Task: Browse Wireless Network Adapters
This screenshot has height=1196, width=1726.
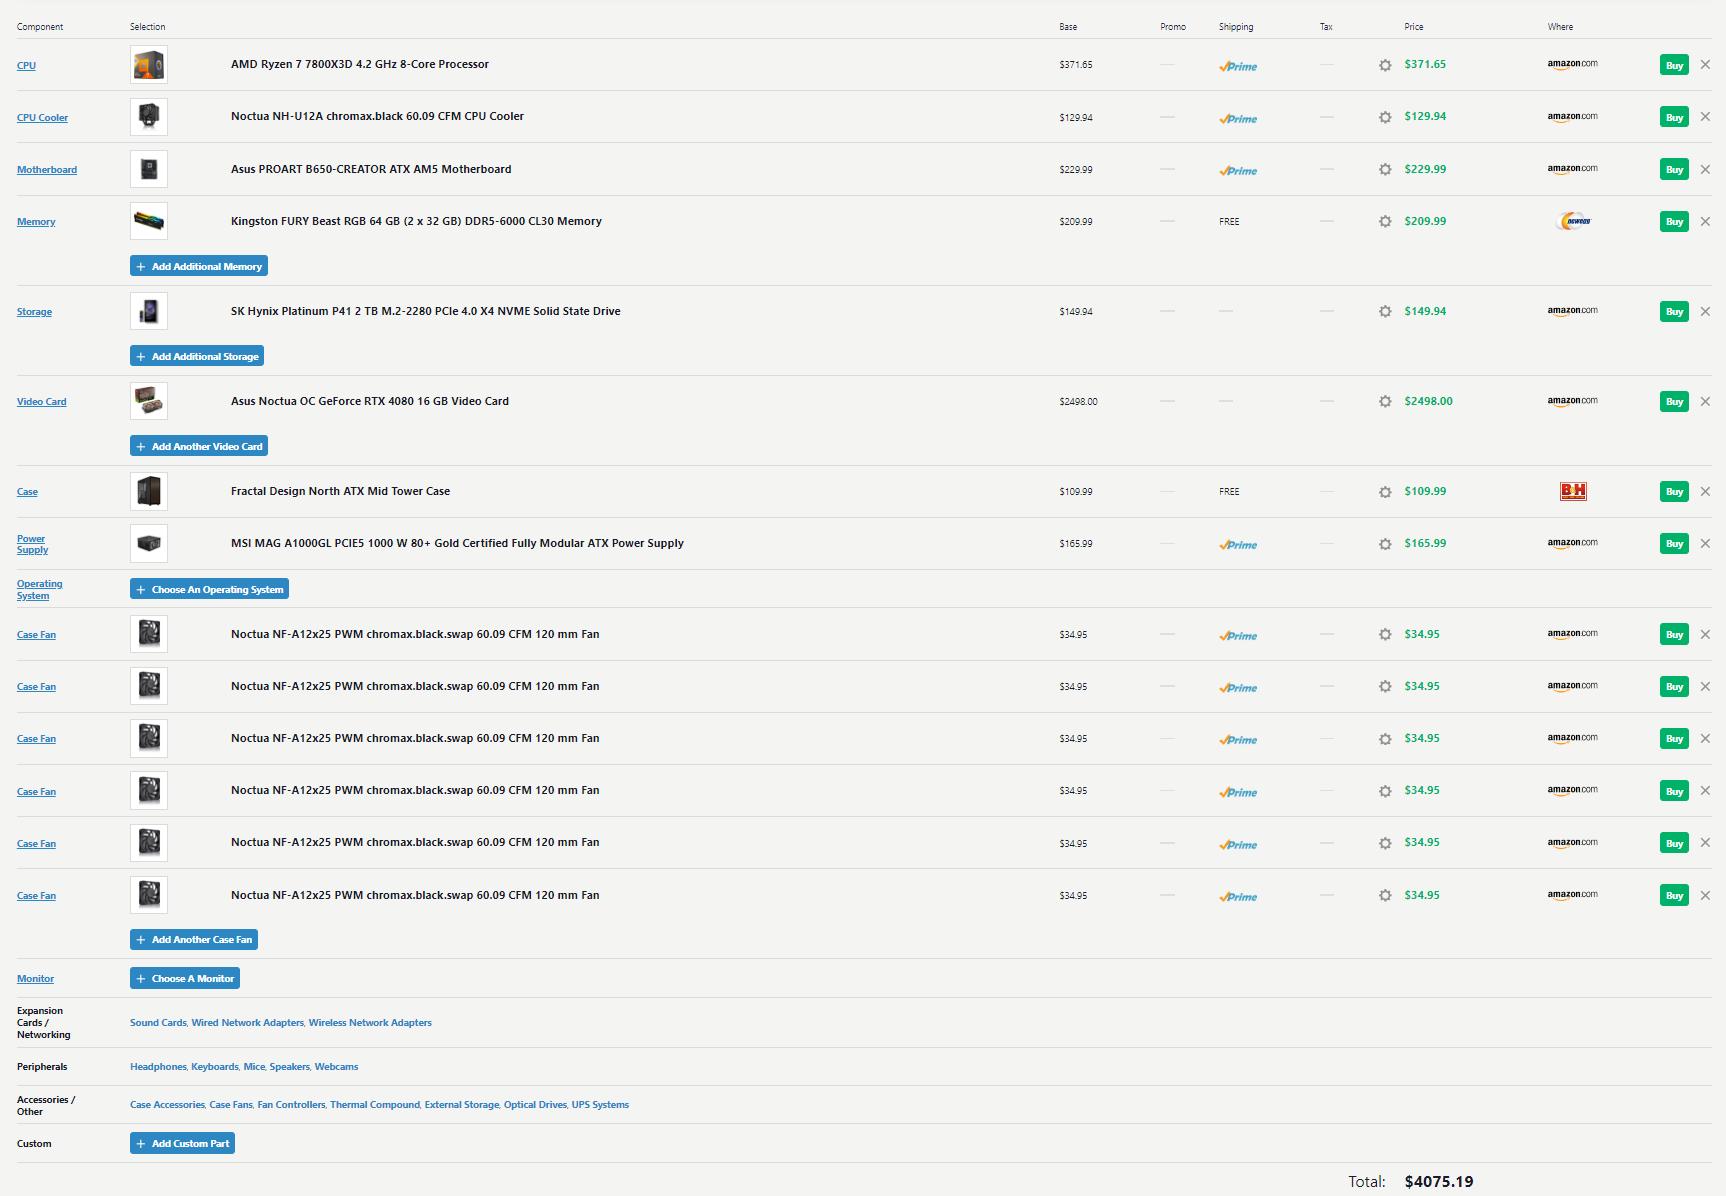Action: [x=370, y=1023]
